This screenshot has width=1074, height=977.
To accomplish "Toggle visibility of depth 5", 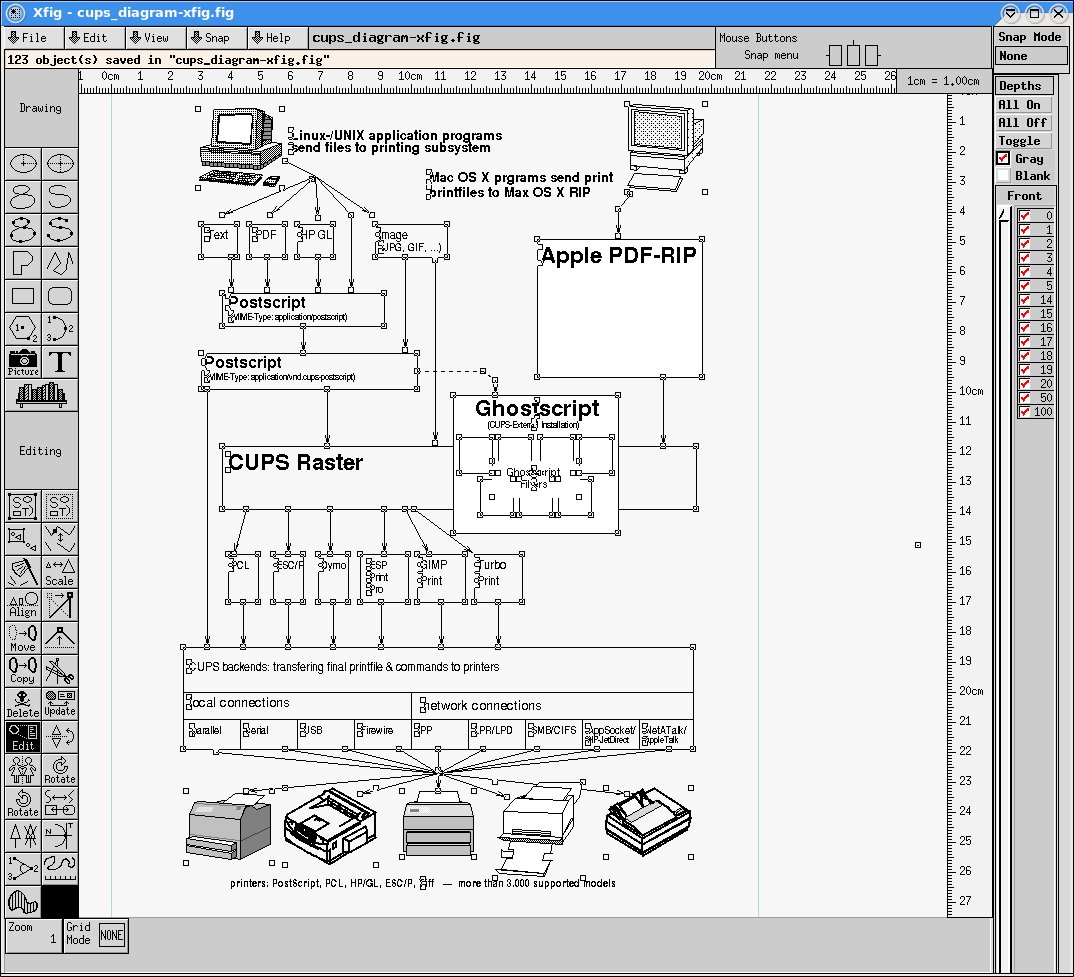I will click(x=1025, y=286).
